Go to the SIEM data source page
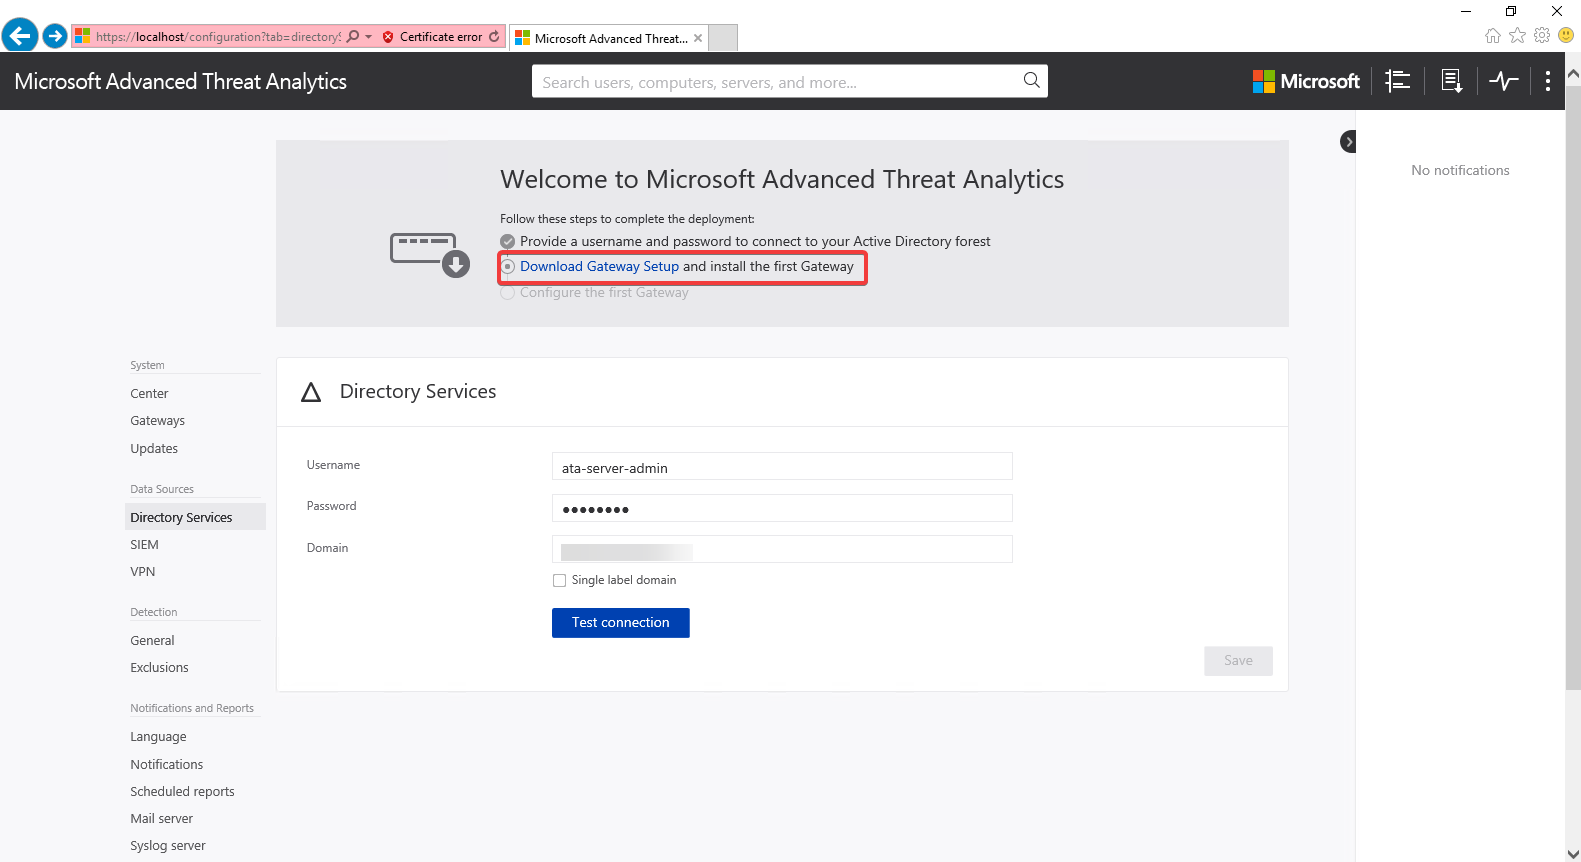 pos(144,545)
